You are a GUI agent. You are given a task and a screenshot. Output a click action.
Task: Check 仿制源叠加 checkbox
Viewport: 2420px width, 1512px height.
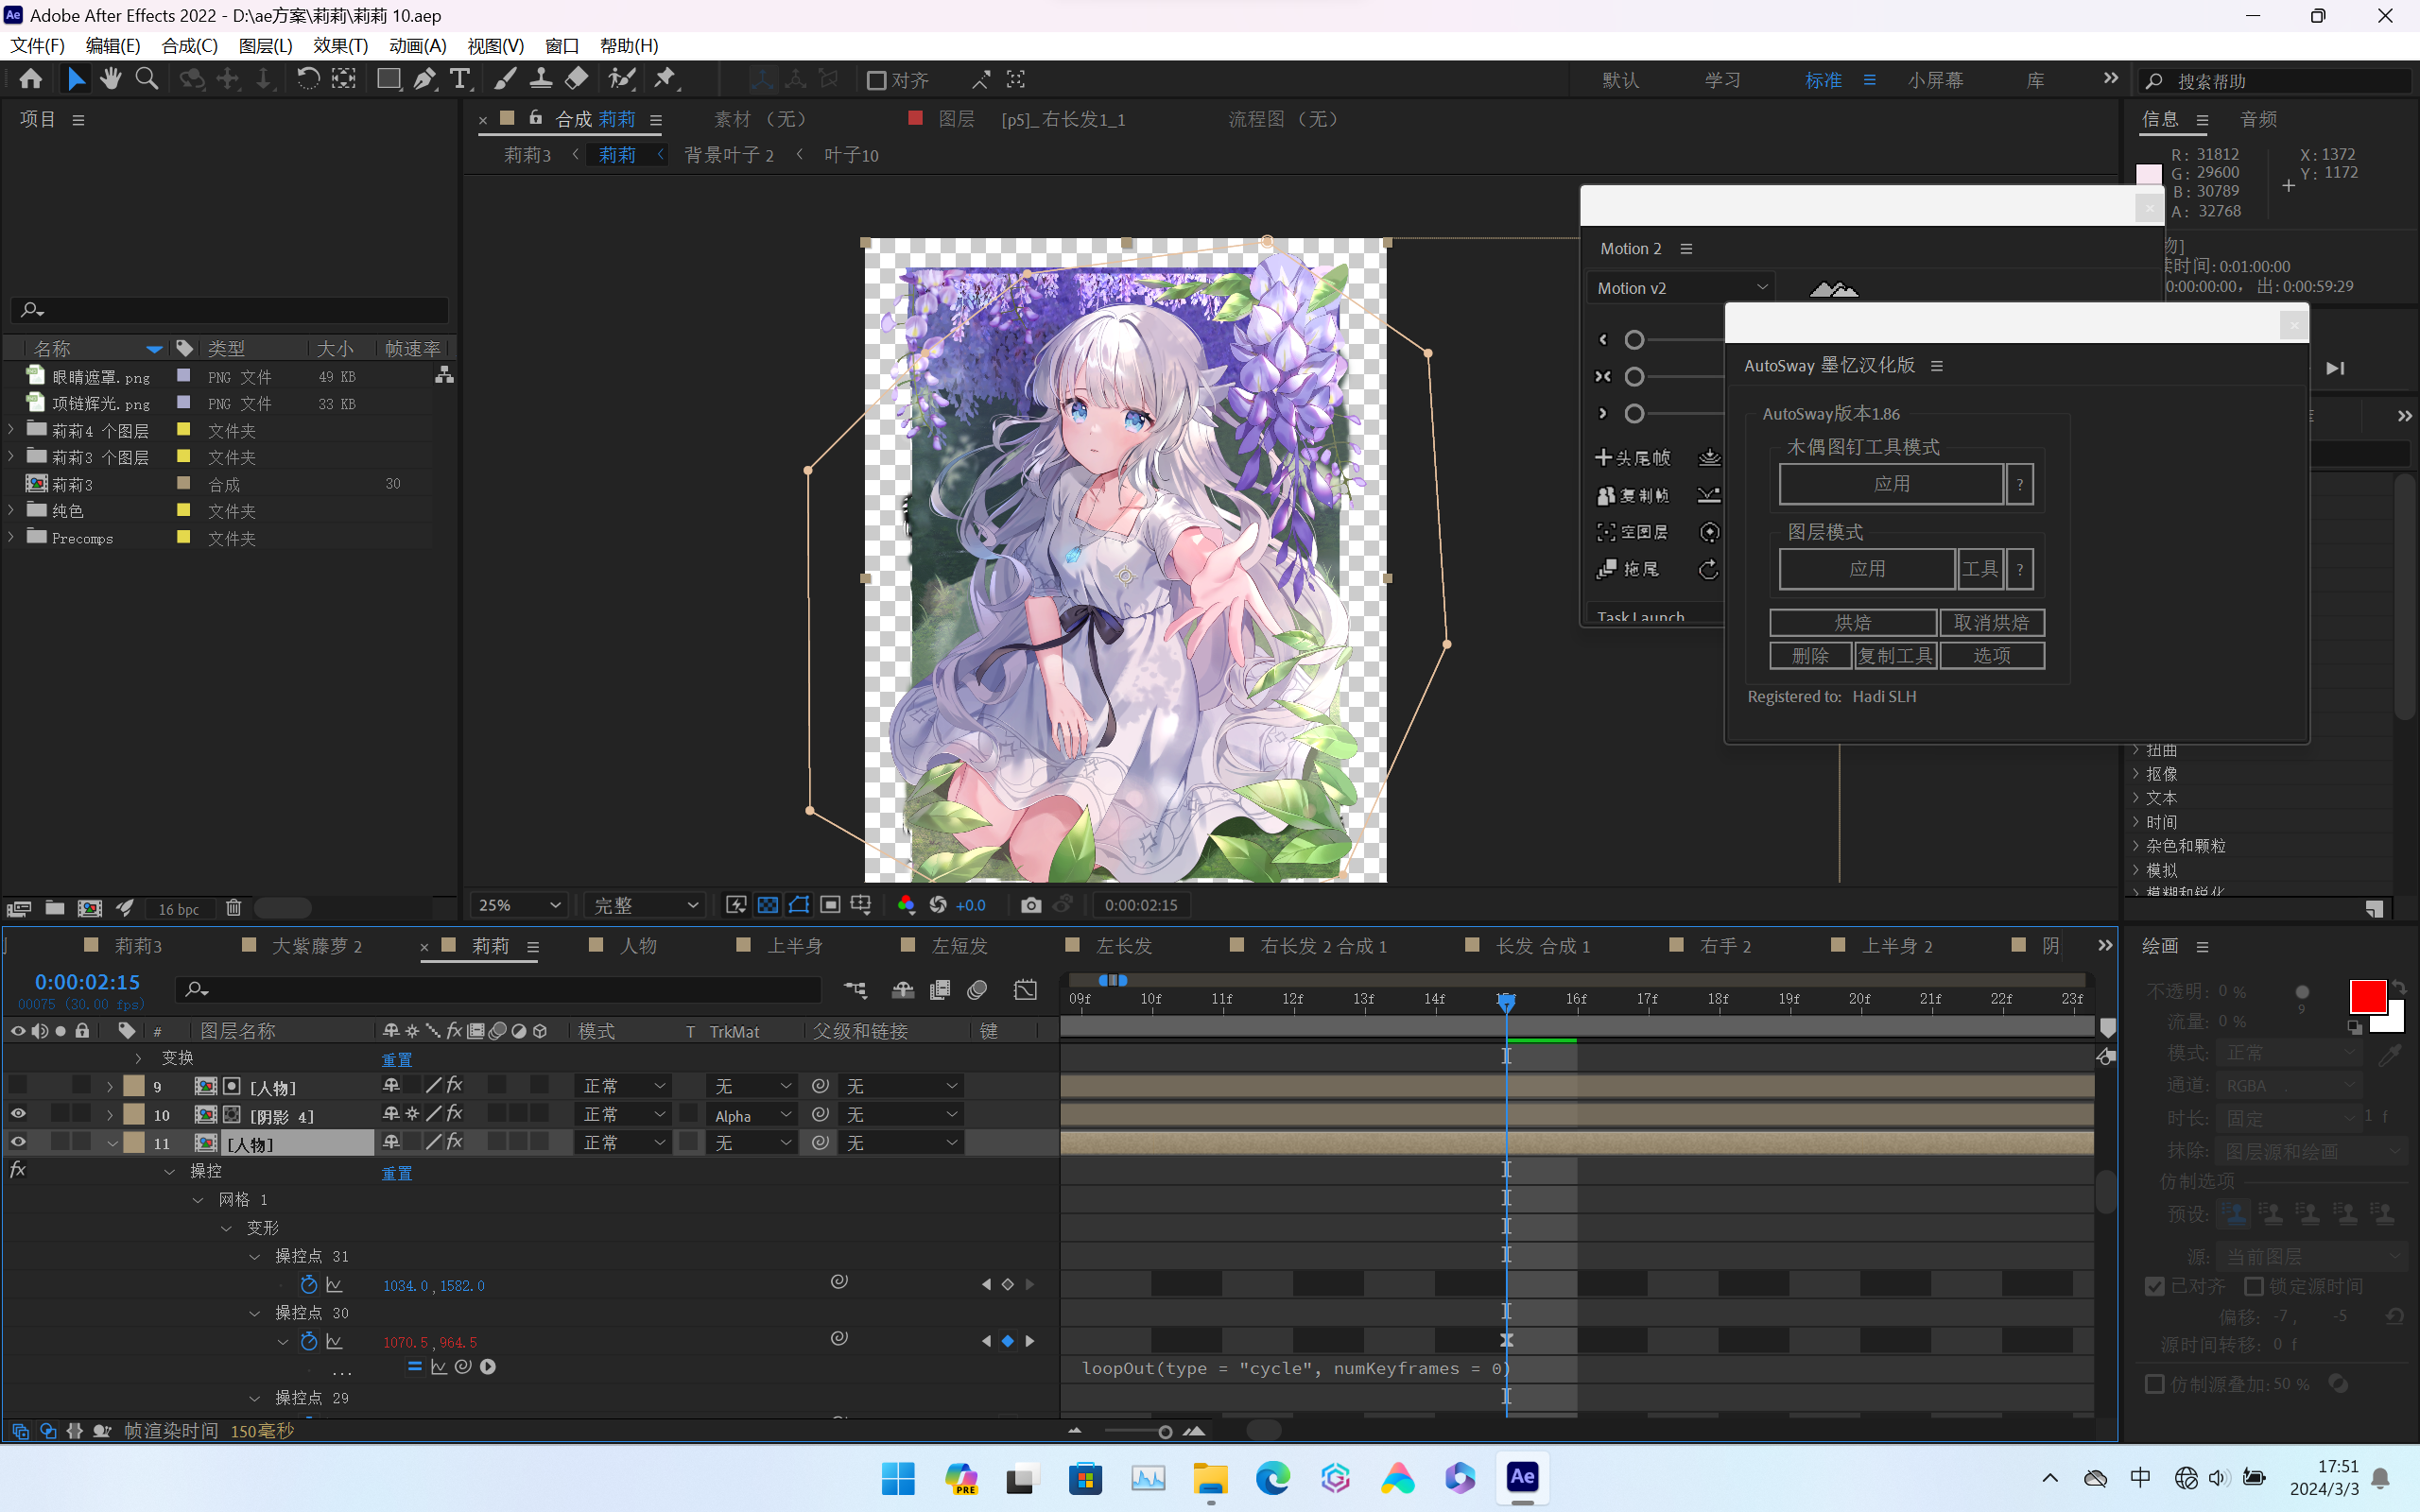[x=2155, y=1384]
